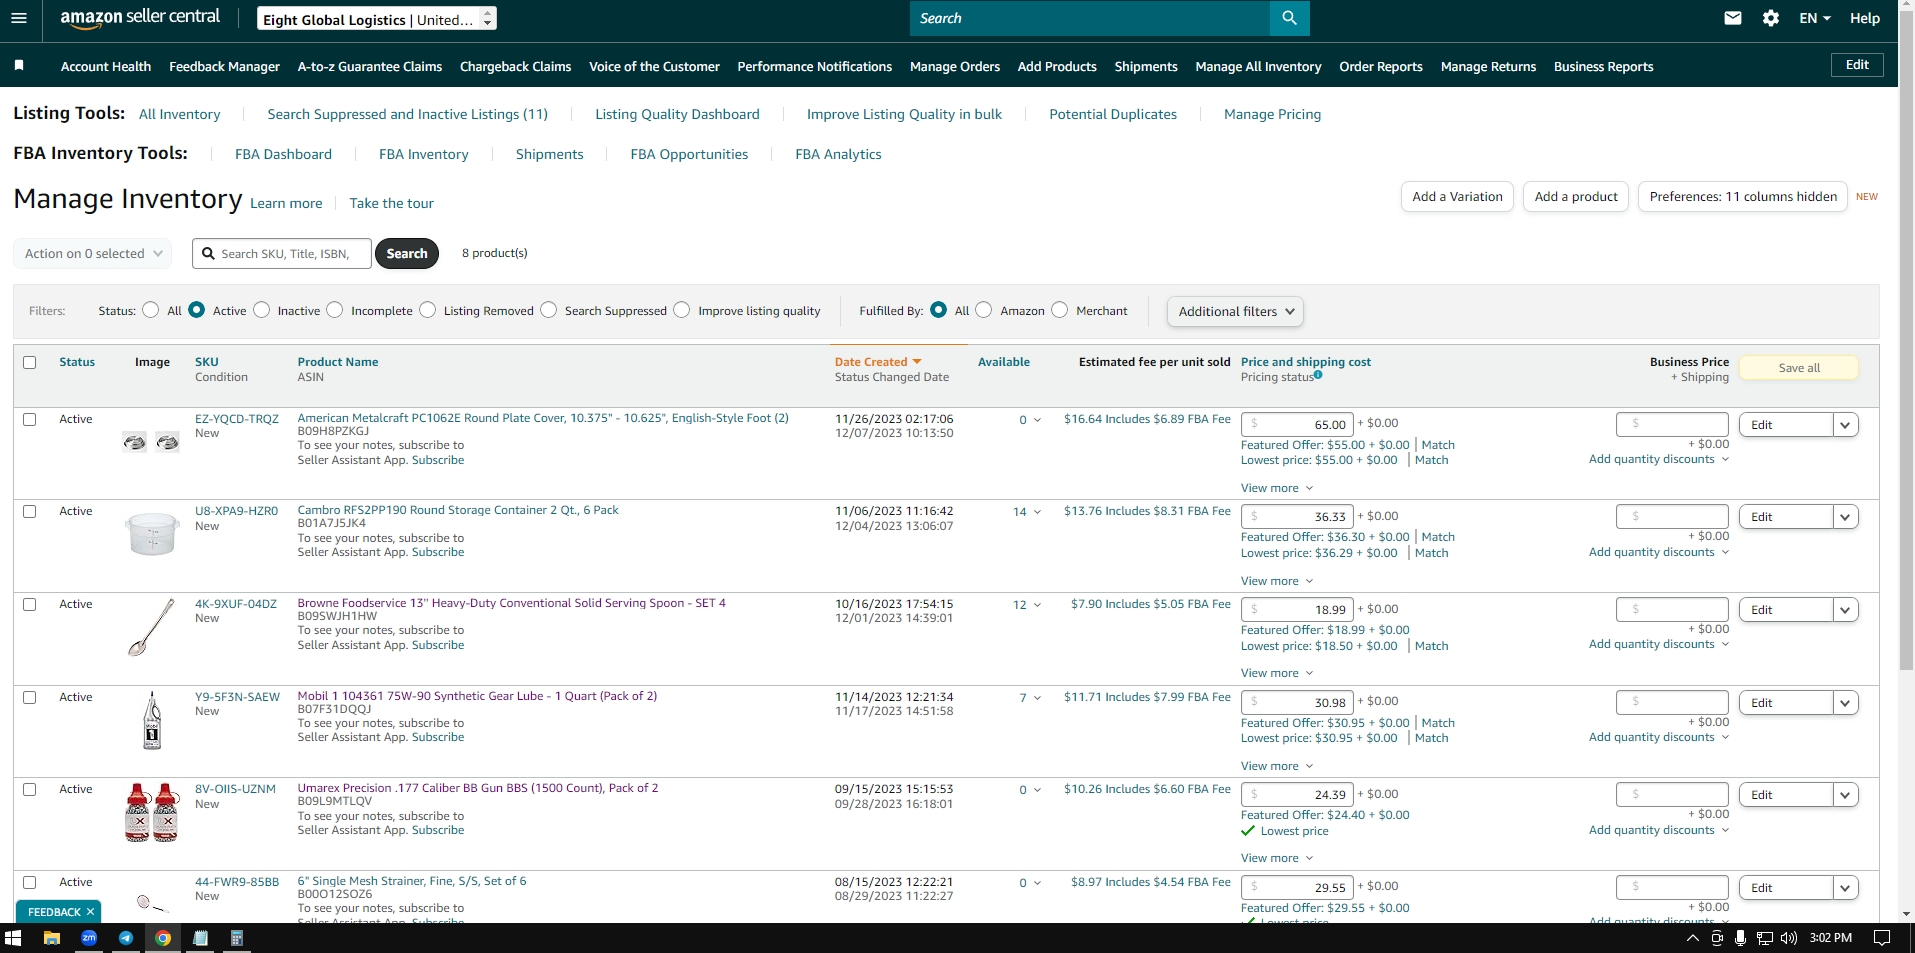Screen dimensions: 1915x953
Task: Click Save all button
Action: (x=1799, y=368)
